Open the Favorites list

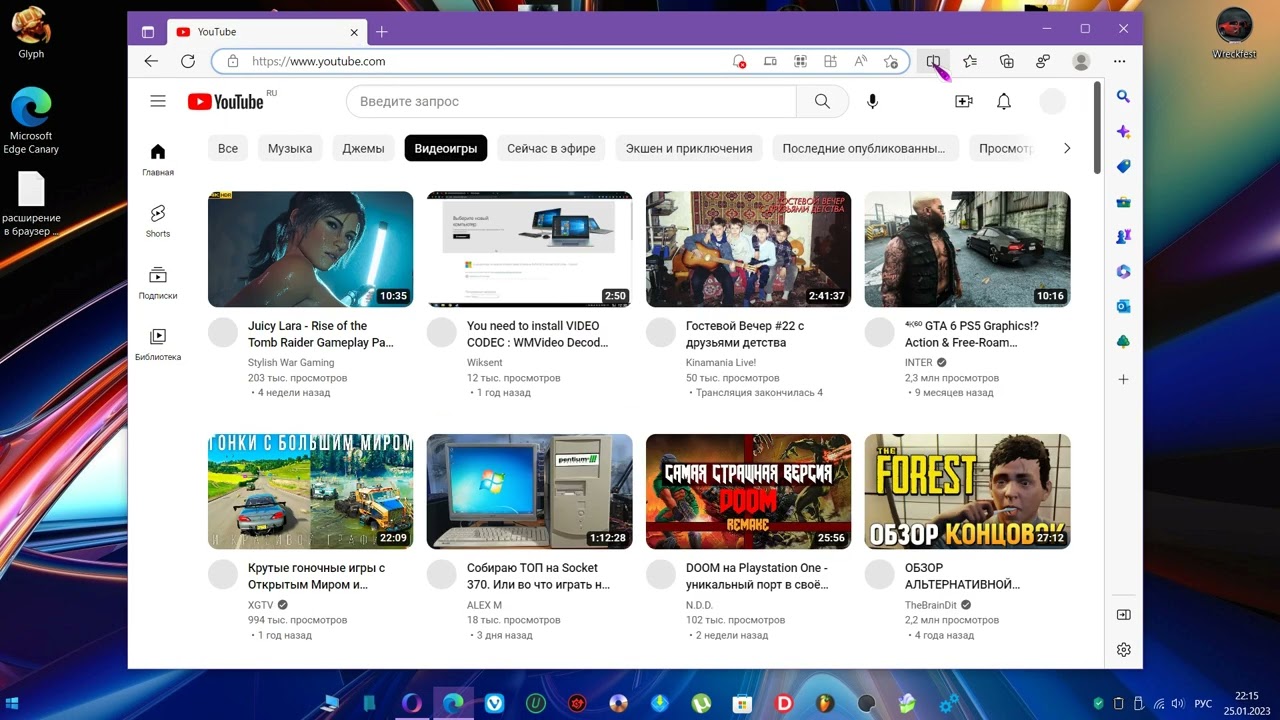(x=970, y=61)
